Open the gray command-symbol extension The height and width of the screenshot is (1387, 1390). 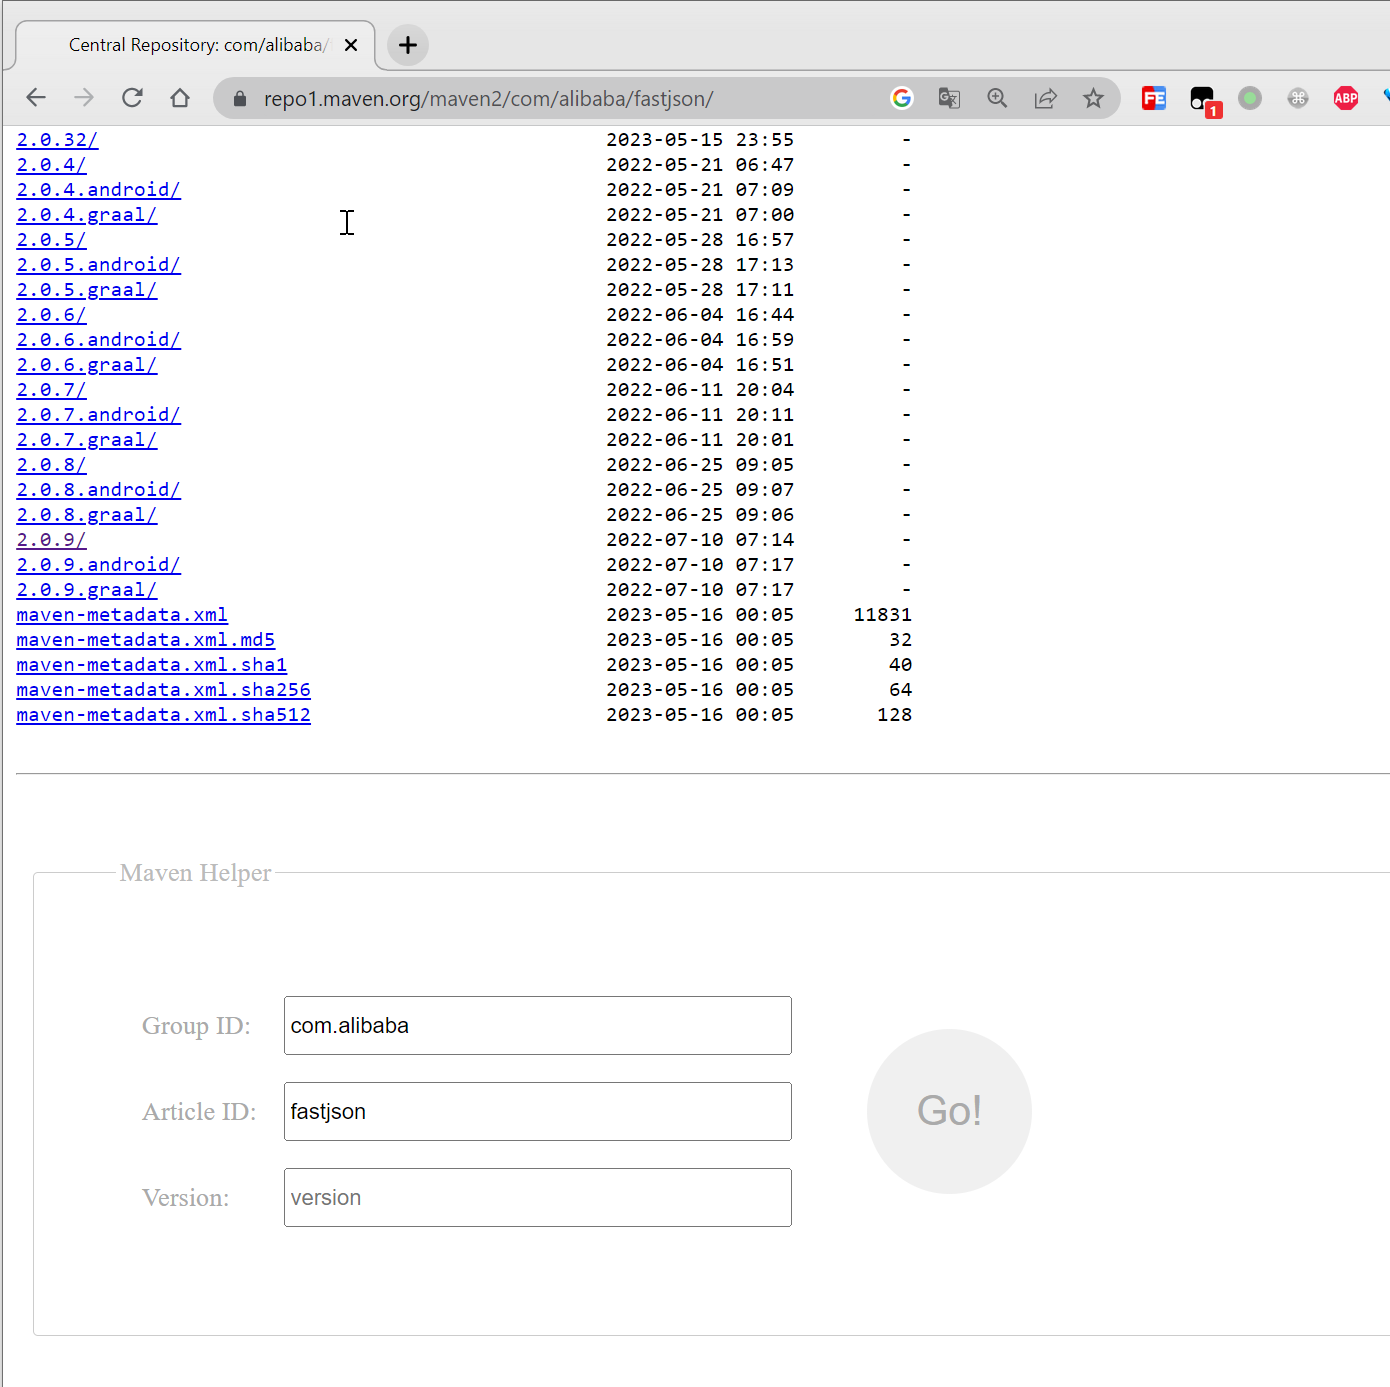click(x=1298, y=98)
